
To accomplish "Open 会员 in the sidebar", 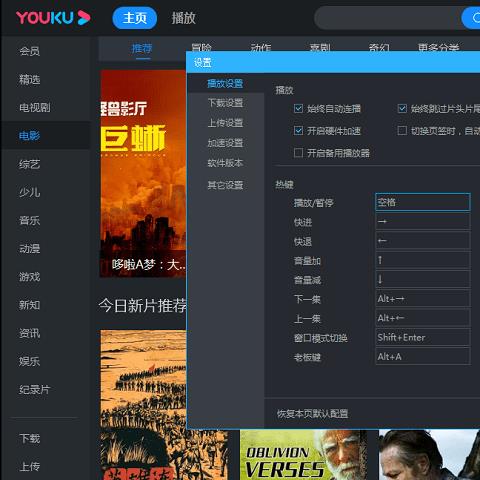I will point(30,51).
